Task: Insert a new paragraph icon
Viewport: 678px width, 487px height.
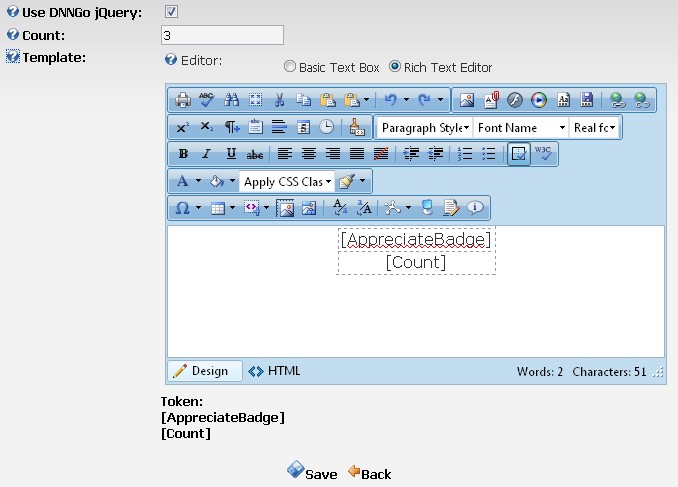Action: point(232,127)
